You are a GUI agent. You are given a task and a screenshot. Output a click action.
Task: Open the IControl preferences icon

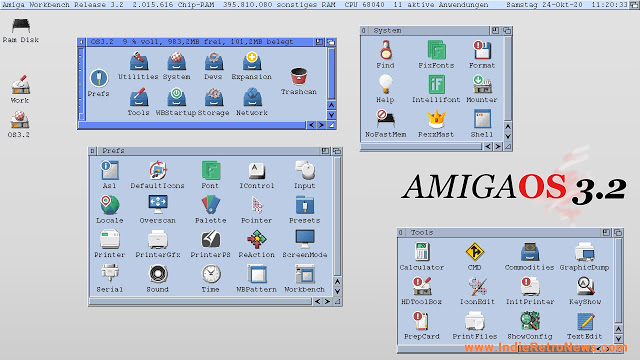[257, 170]
